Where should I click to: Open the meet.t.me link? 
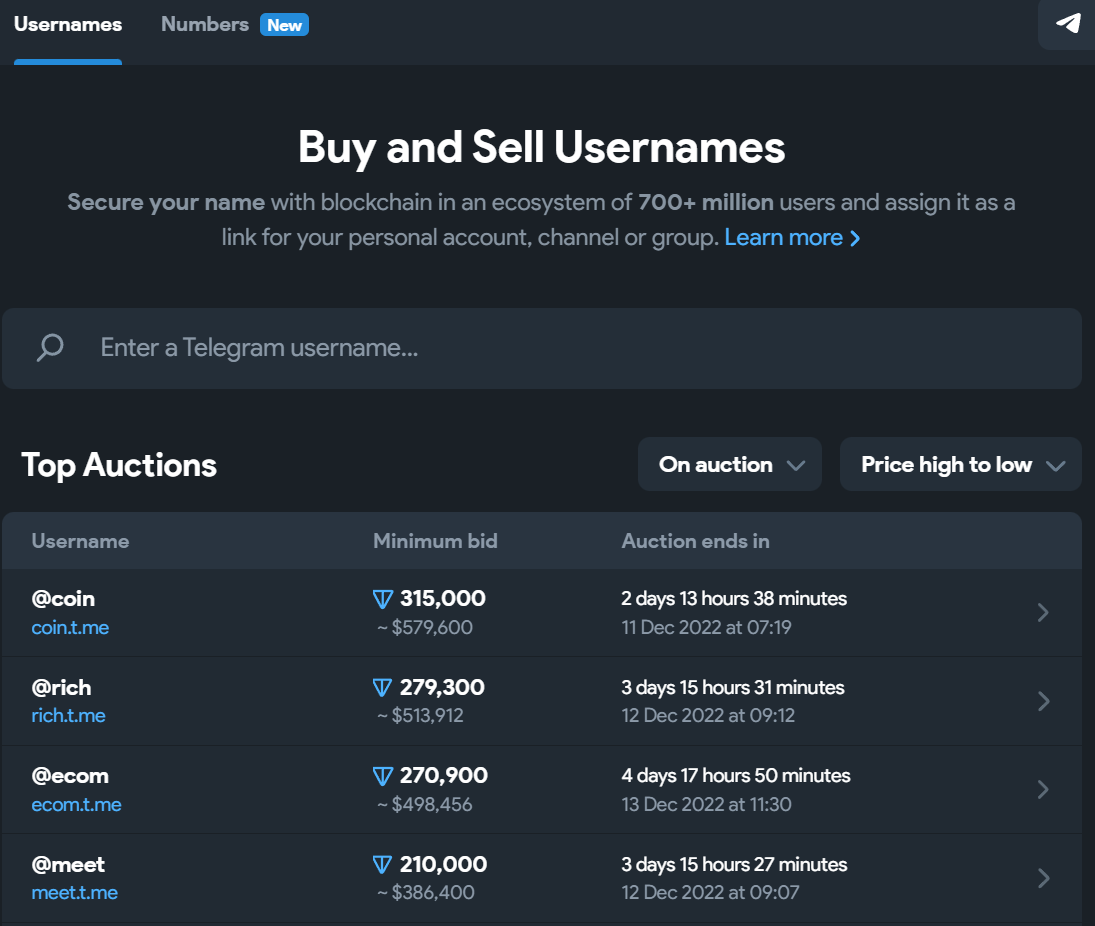pyautogui.click(x=75, y=892)
